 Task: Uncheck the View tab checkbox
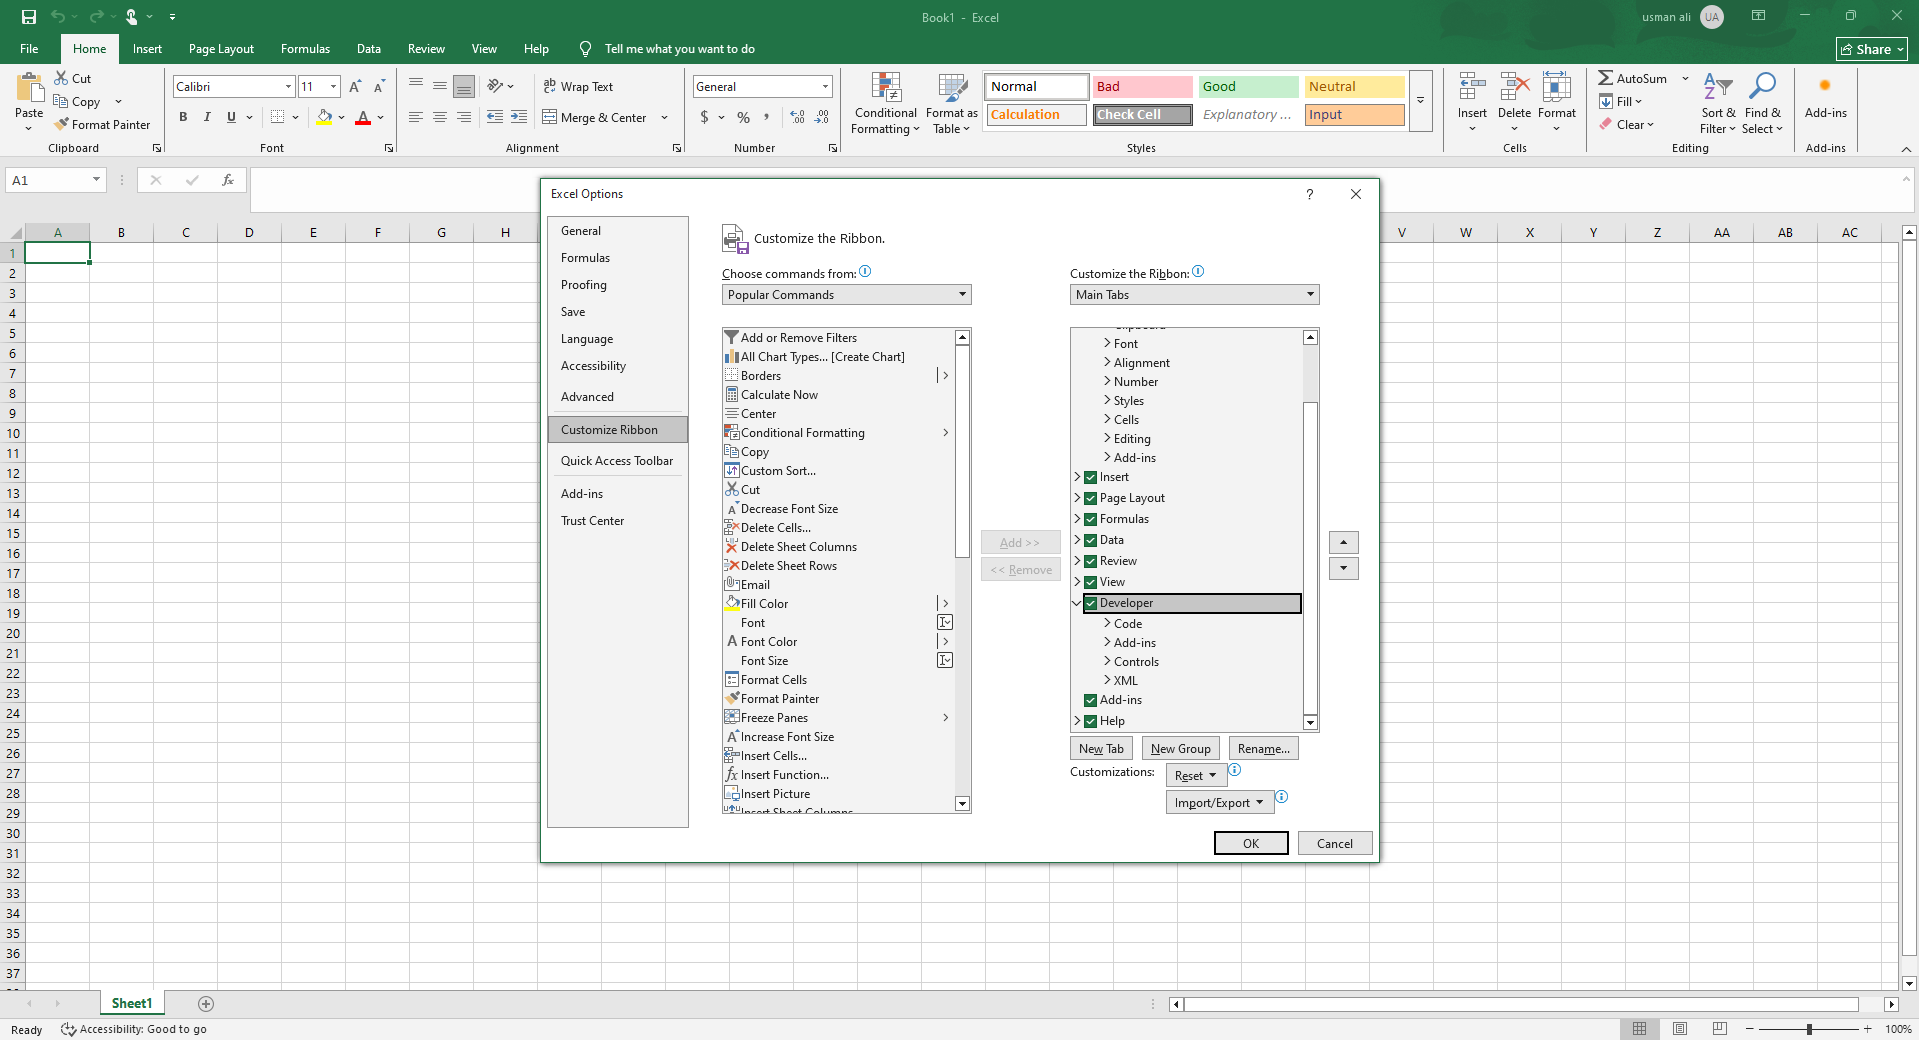tap(1090, 583)
